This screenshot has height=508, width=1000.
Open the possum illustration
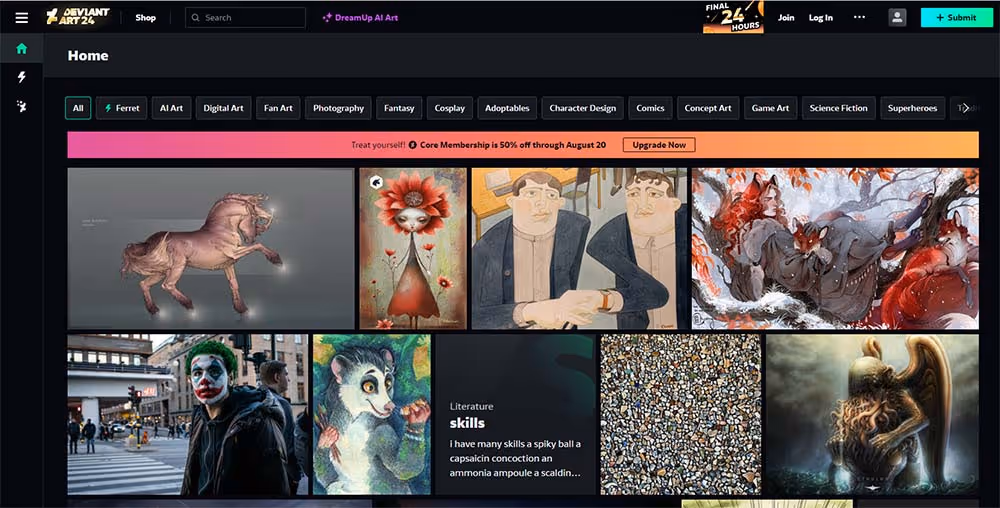pyautogui.click(x=372, y=414)
